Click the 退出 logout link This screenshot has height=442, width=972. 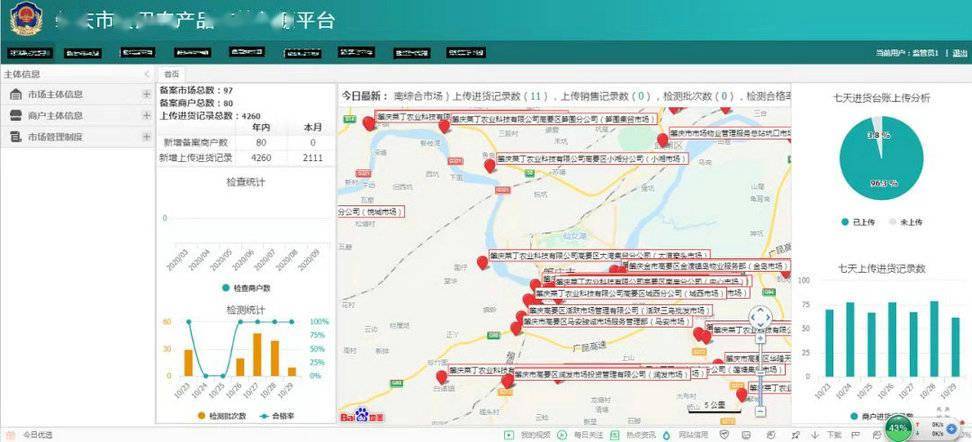959,53
